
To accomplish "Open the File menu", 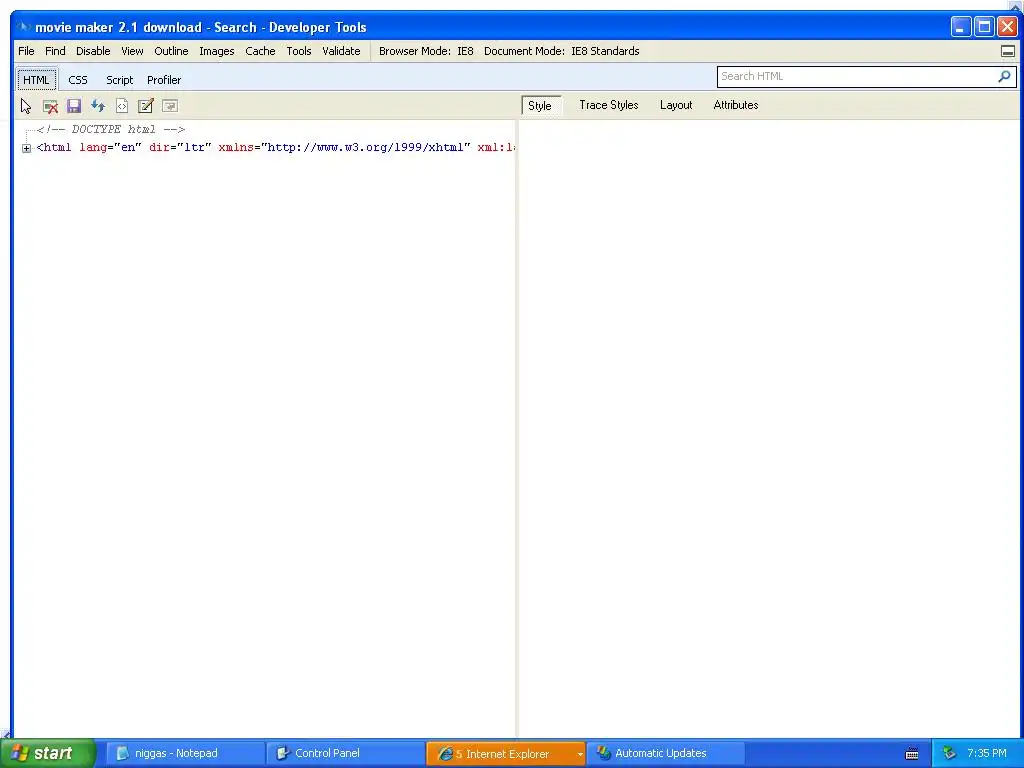I will click(26, 51).
